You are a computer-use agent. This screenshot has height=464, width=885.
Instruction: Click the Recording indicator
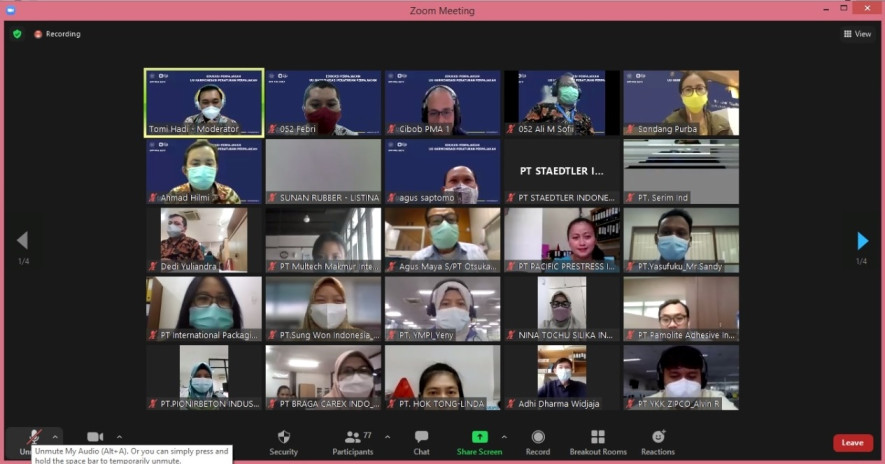pyautogui.click(x=57, y=34)
